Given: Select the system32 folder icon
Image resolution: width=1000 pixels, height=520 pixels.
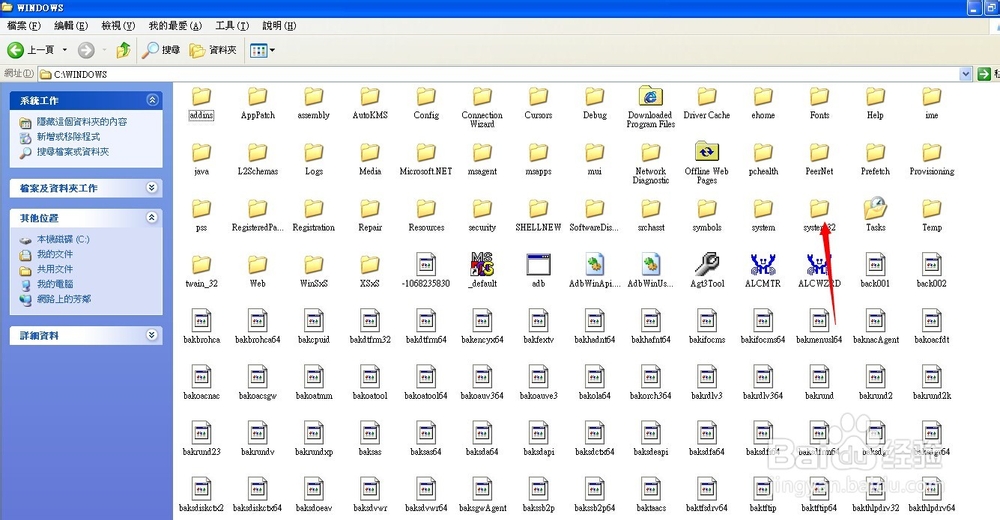Looking at the screenshot, I should coord(819,209).
